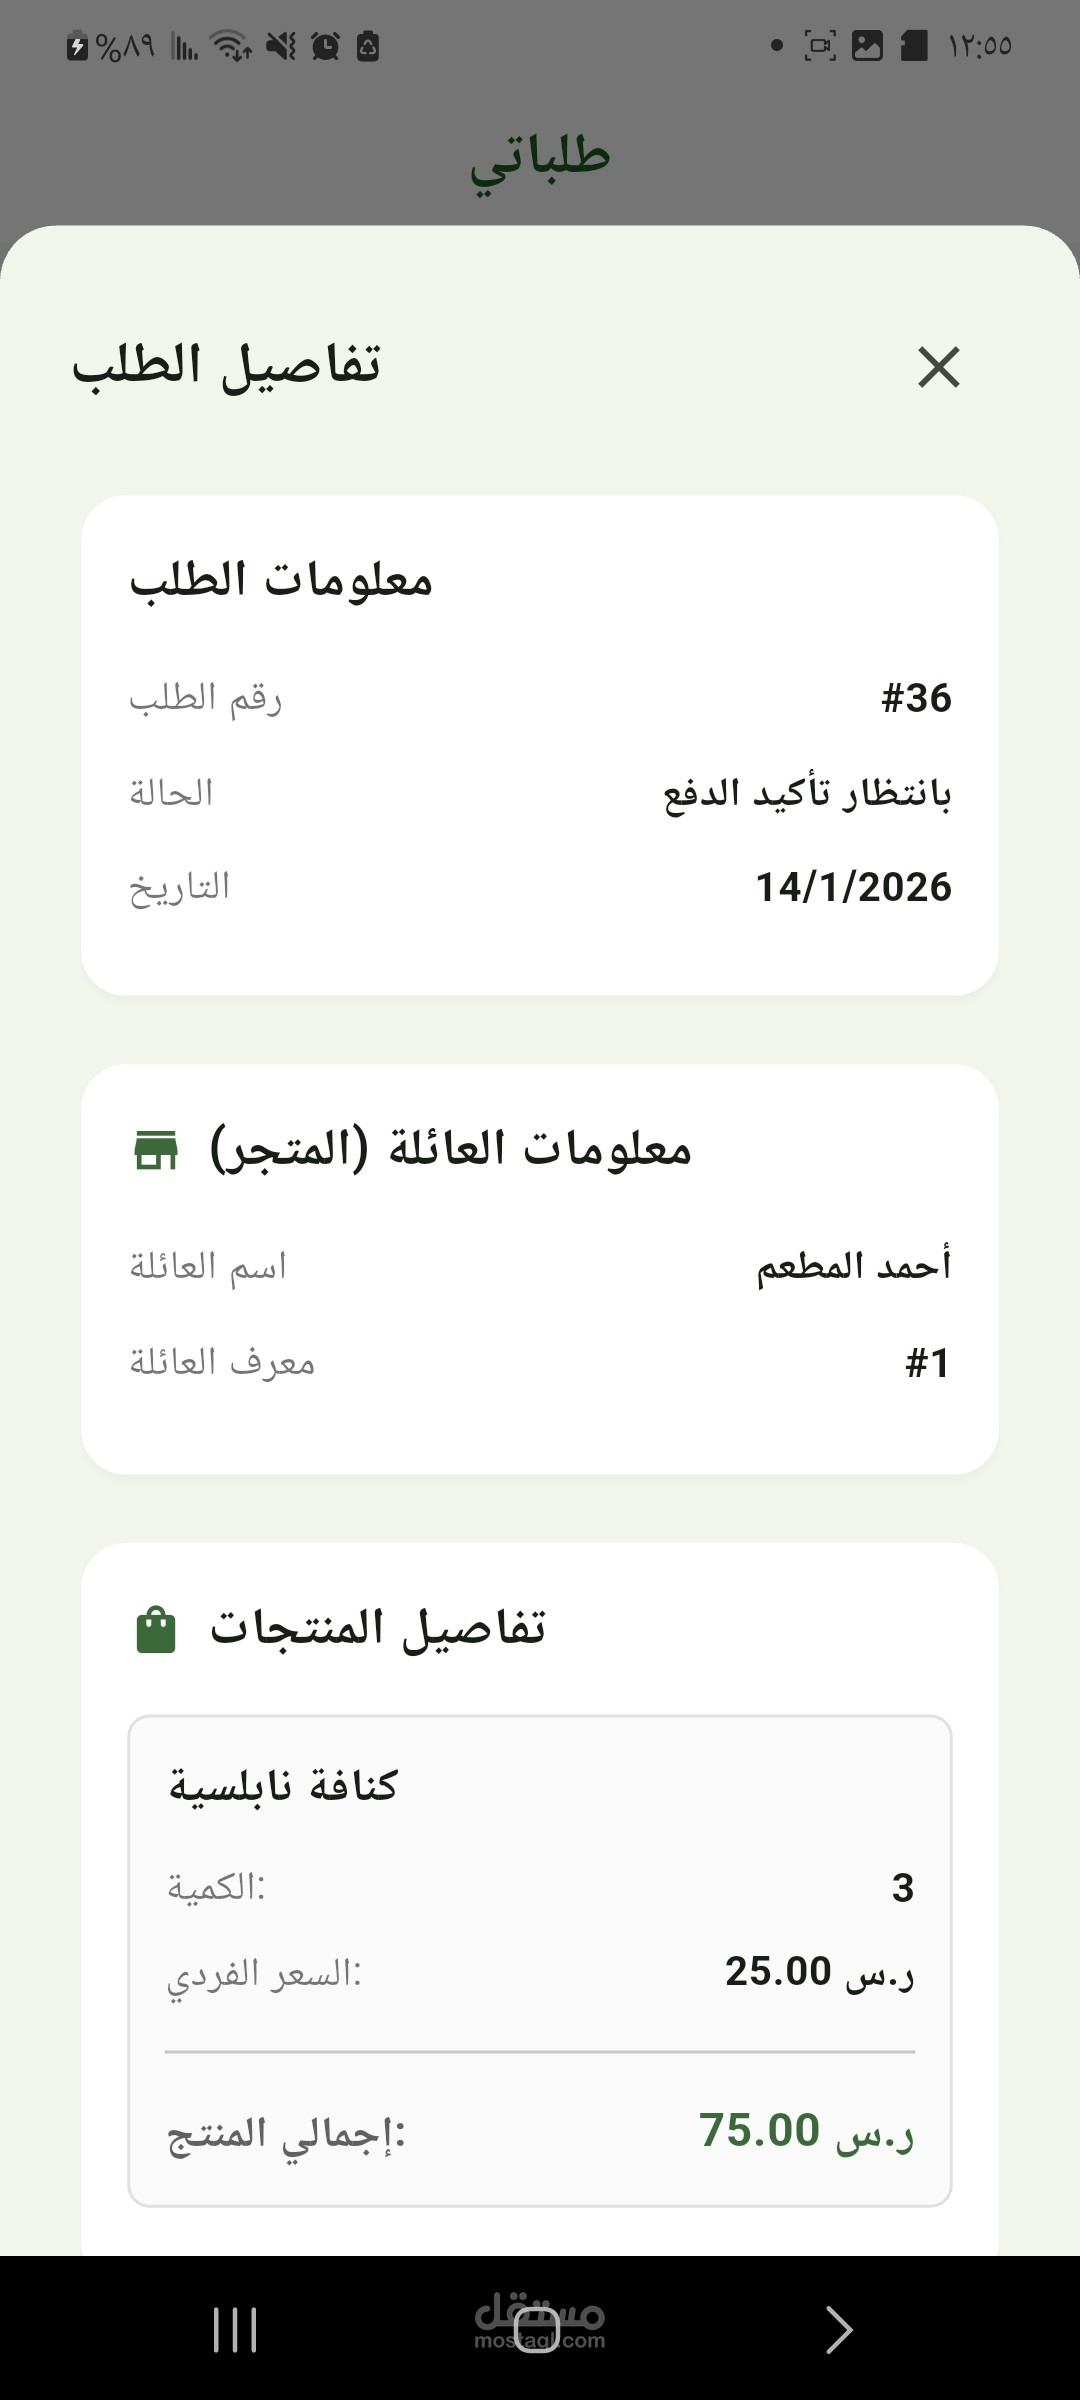
Task: Tap the alarm clock status bar icon
Action: coord(325,46)
